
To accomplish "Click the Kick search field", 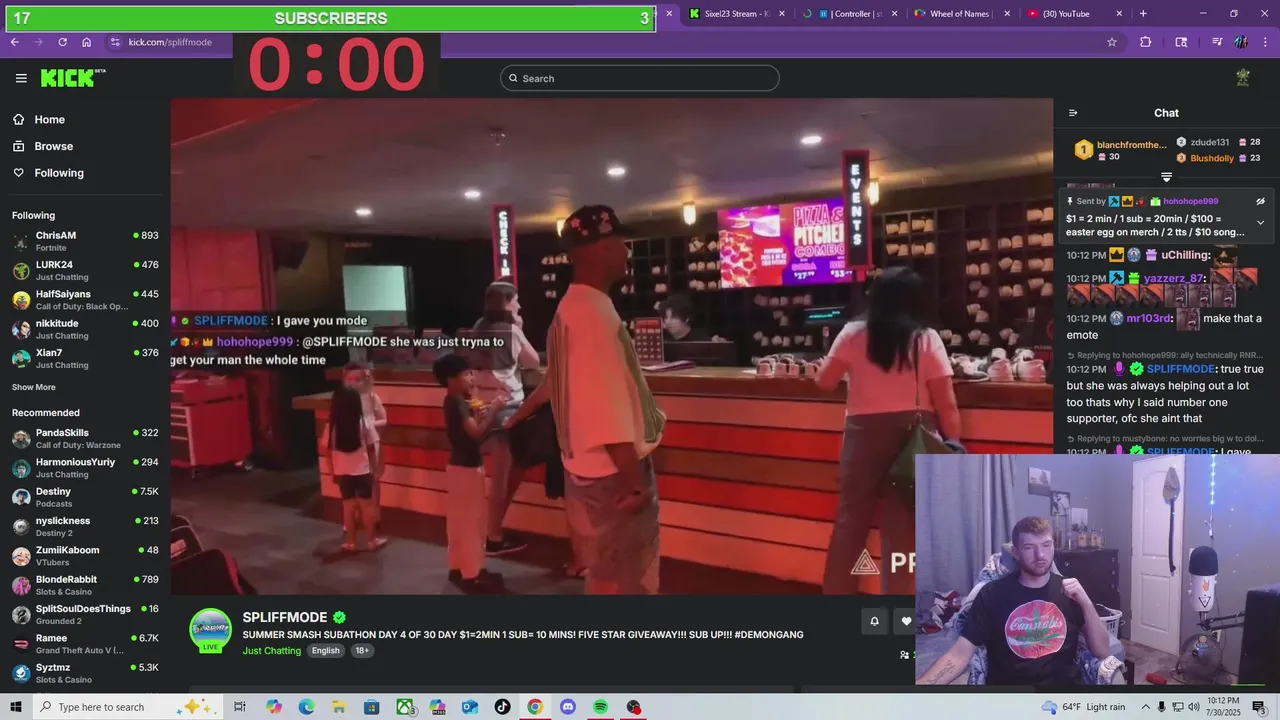I will (640, 78).
